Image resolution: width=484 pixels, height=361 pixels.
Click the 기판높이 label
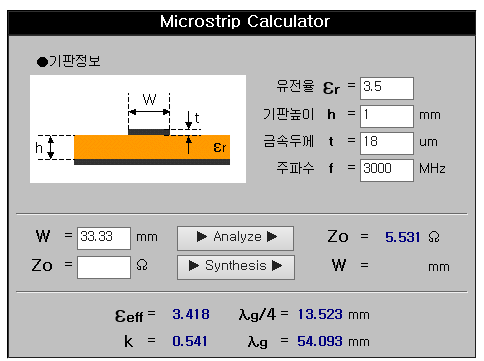coord(289,114)
